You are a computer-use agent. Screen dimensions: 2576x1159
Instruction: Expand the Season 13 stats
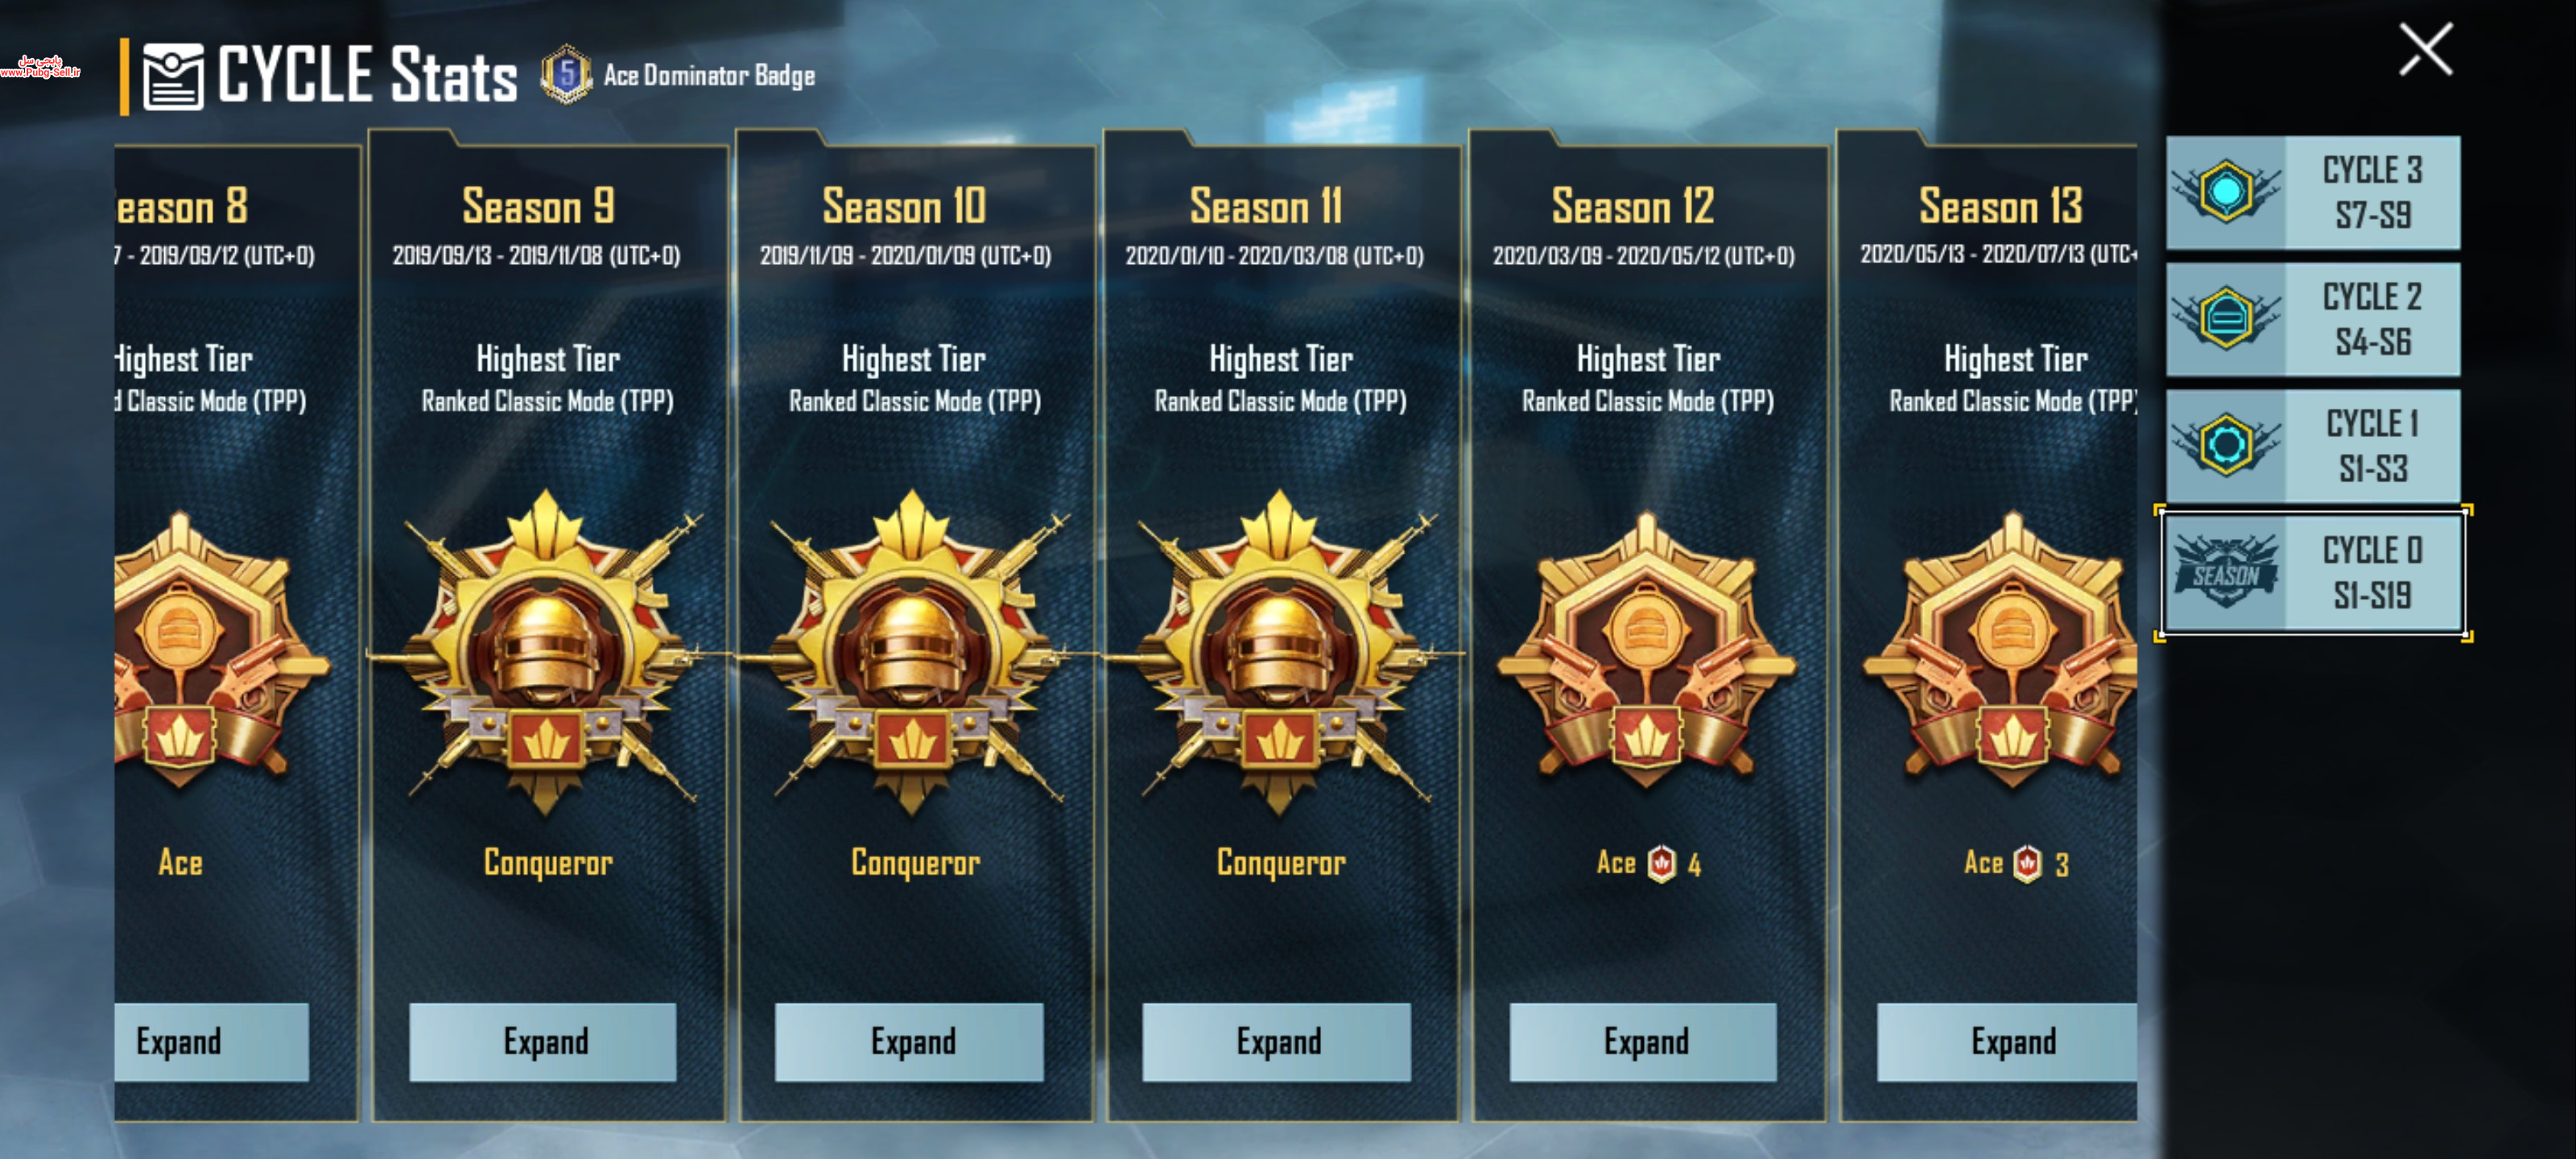2007,1041
